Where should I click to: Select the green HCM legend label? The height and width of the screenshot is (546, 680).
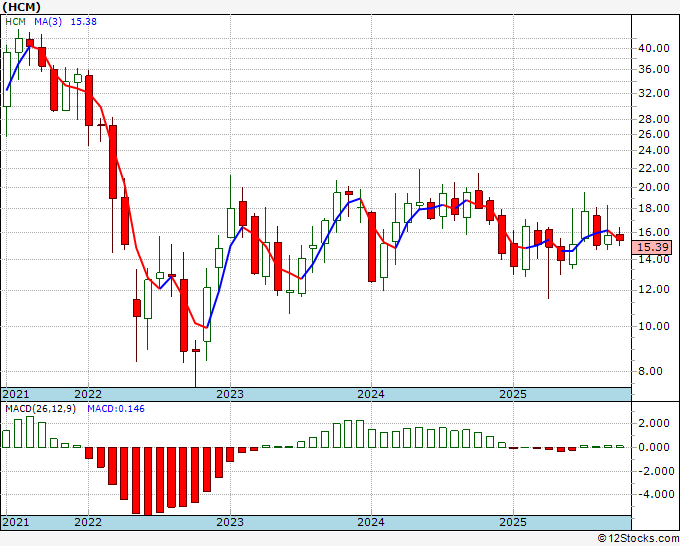pos(16,22)
